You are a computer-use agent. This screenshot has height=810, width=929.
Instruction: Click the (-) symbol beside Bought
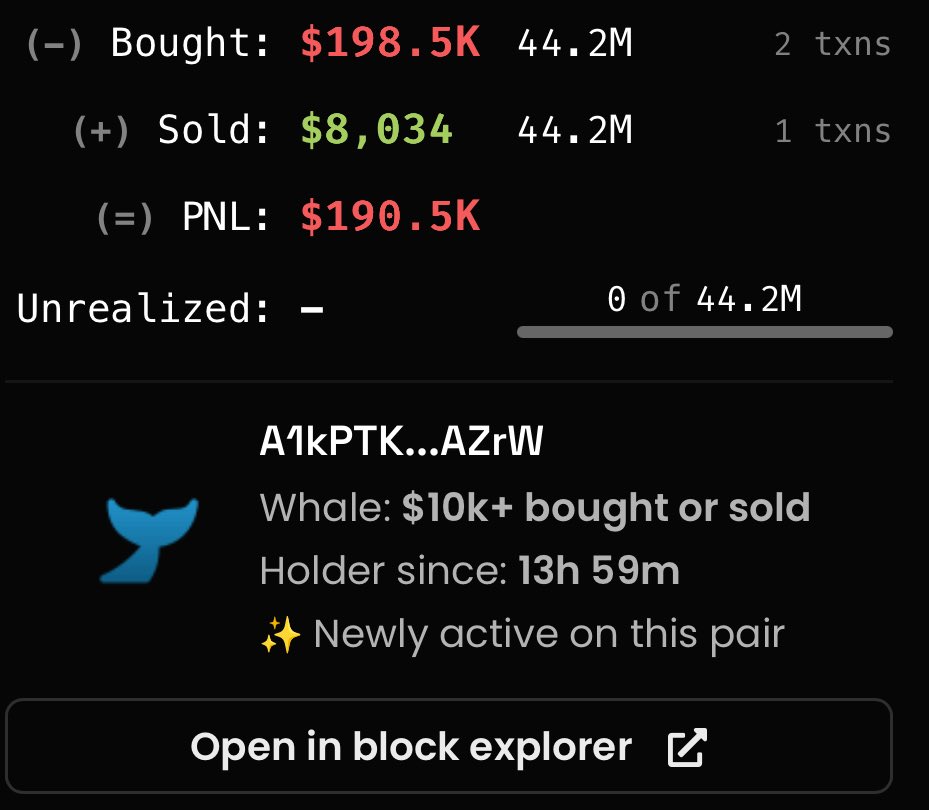[55, 44]
